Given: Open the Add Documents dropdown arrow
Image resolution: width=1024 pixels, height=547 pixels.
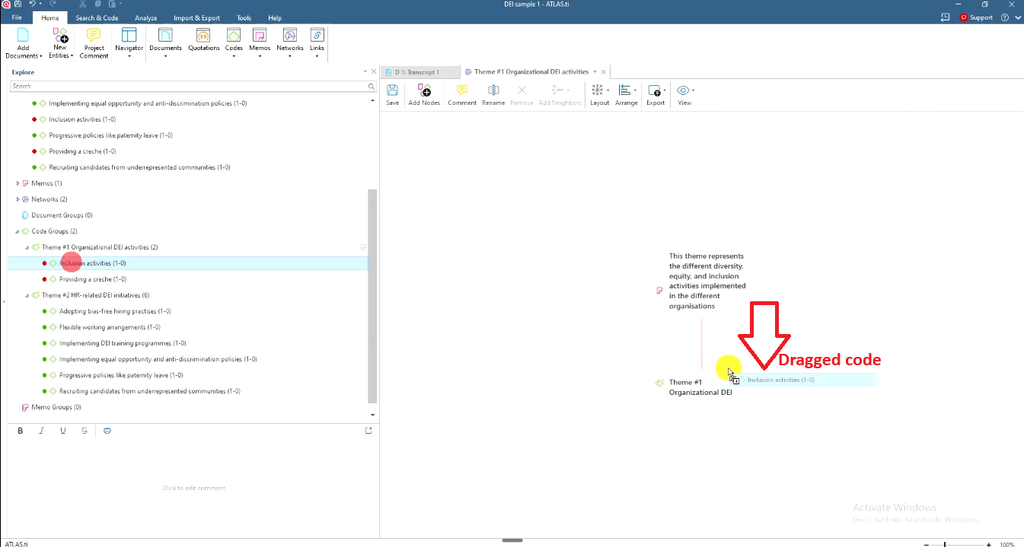Looking at the screenshot, I should coord(41,56).
